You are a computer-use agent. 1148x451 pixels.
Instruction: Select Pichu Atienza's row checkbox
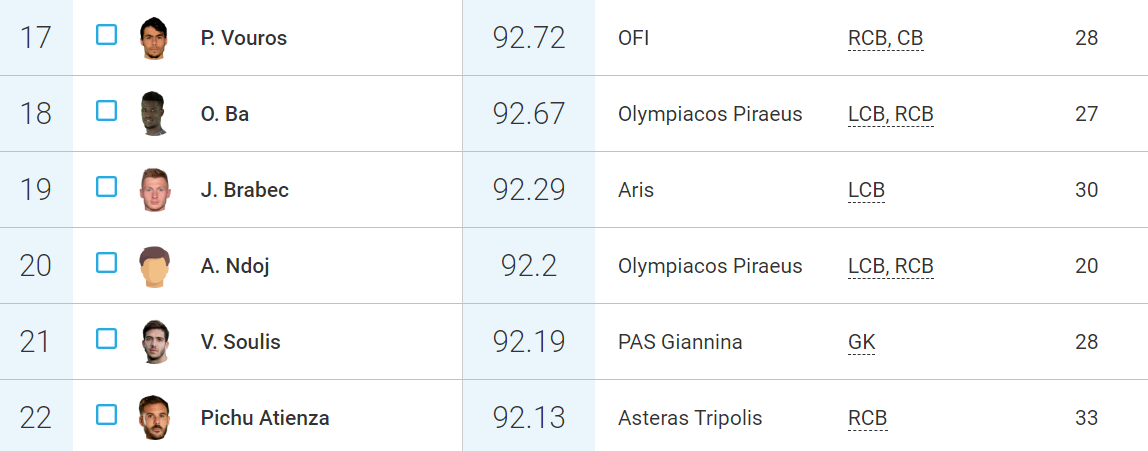click(x=107, y=415)
